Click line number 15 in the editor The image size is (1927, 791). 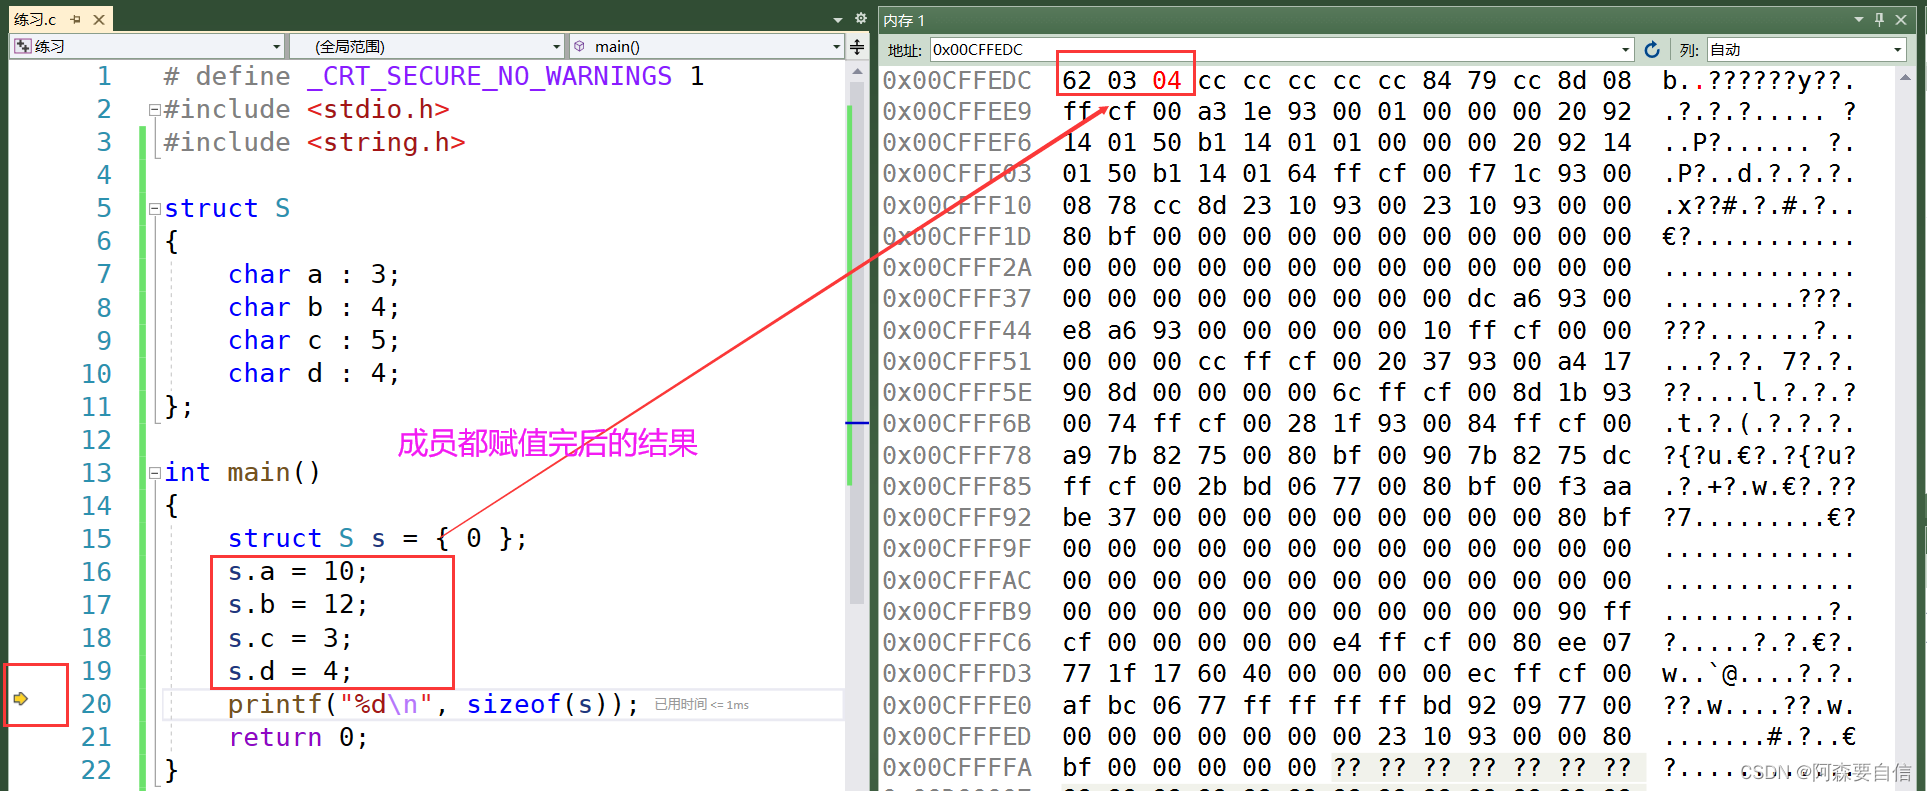[x=97, y=539]
